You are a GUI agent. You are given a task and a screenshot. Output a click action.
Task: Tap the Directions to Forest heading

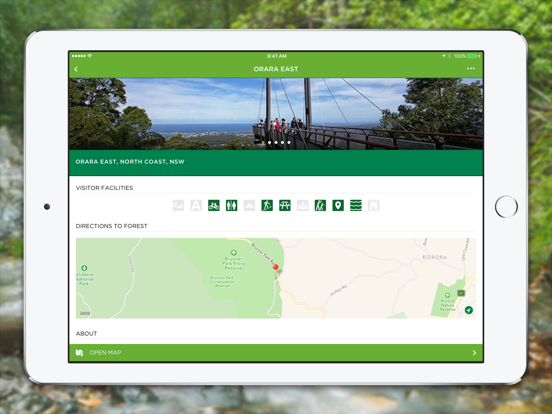(112, 226)
